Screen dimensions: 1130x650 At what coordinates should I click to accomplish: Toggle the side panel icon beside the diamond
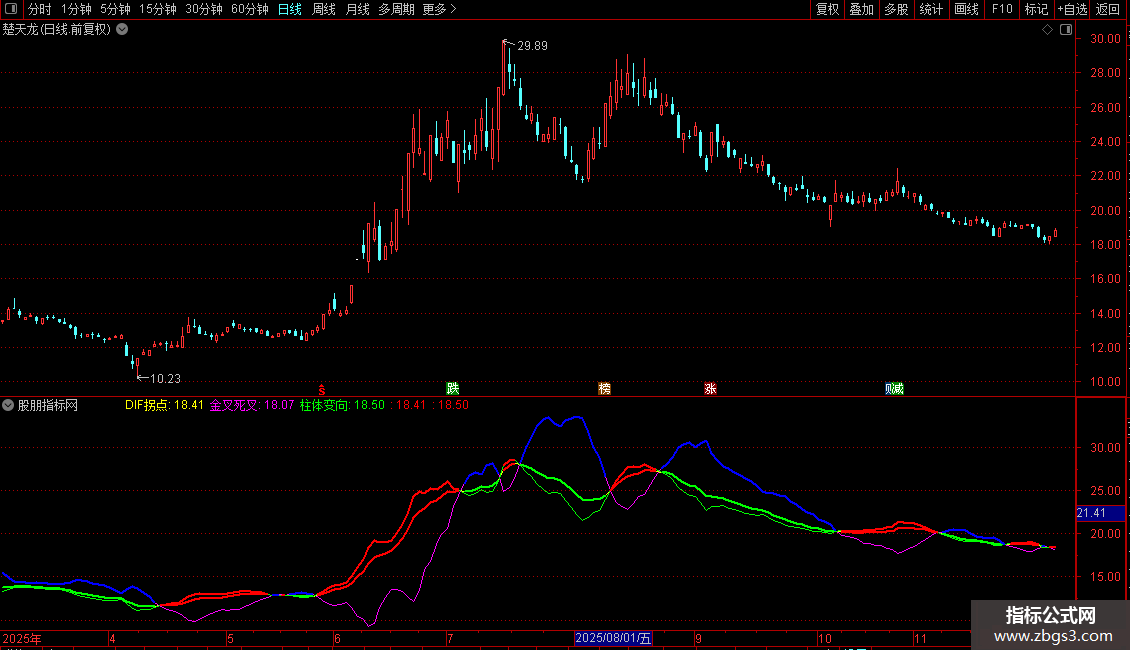(x=1064, y=30)
